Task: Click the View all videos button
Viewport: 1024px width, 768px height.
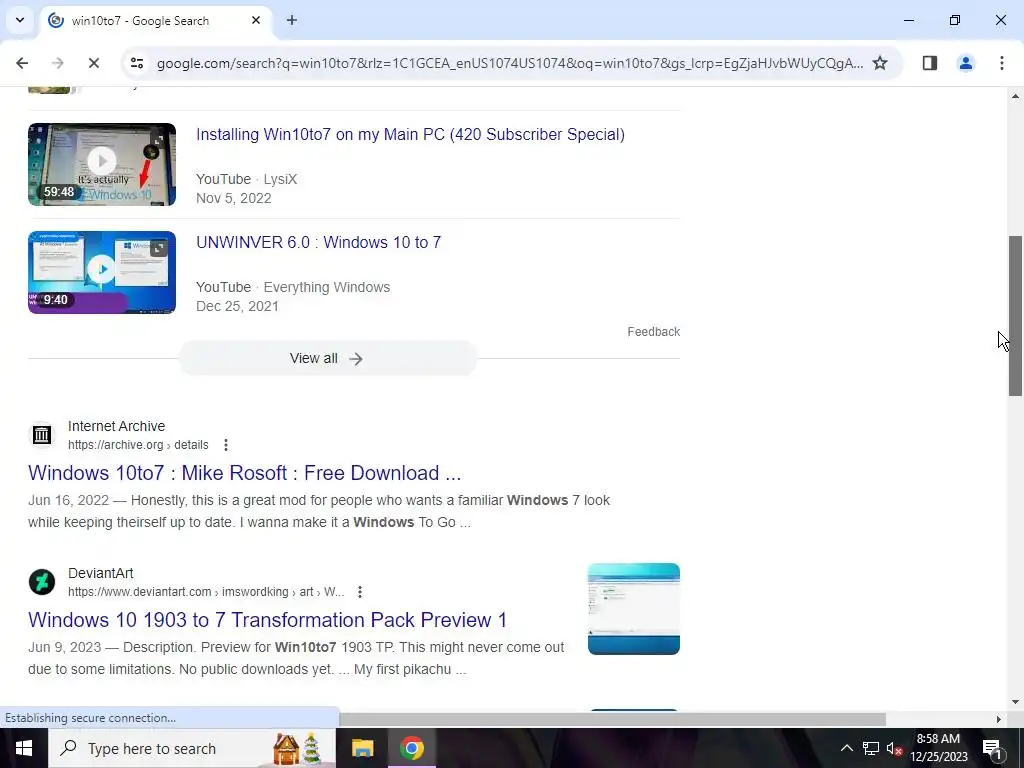Action: [328, 359]
